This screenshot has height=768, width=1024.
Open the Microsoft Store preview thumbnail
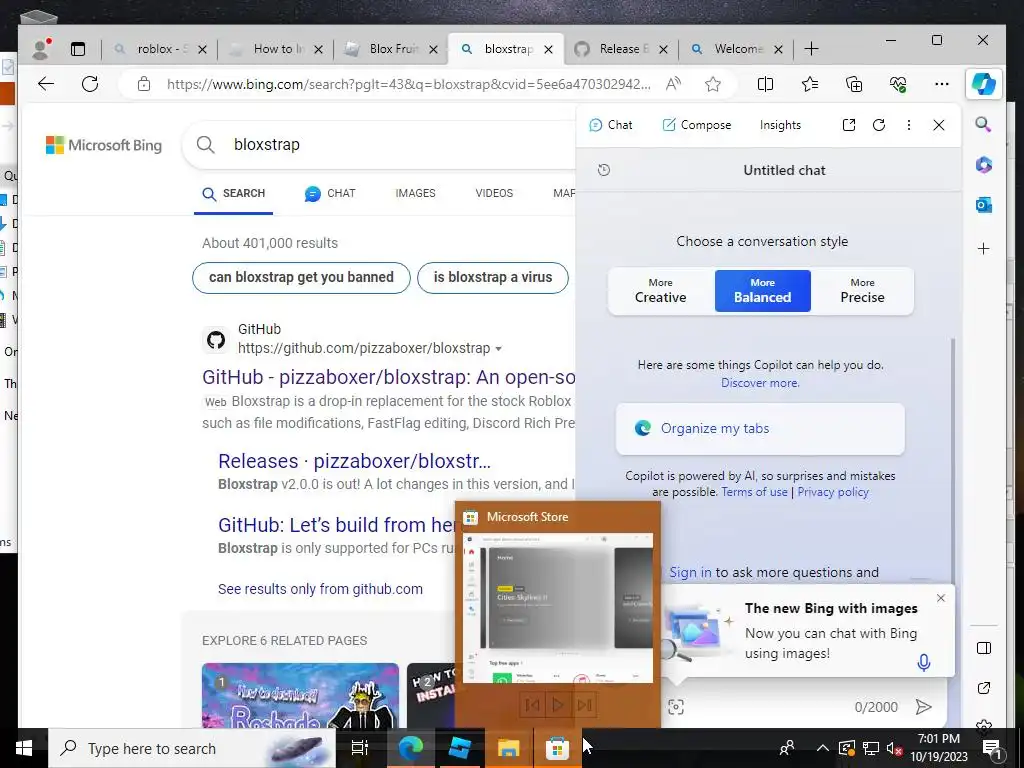558,608
